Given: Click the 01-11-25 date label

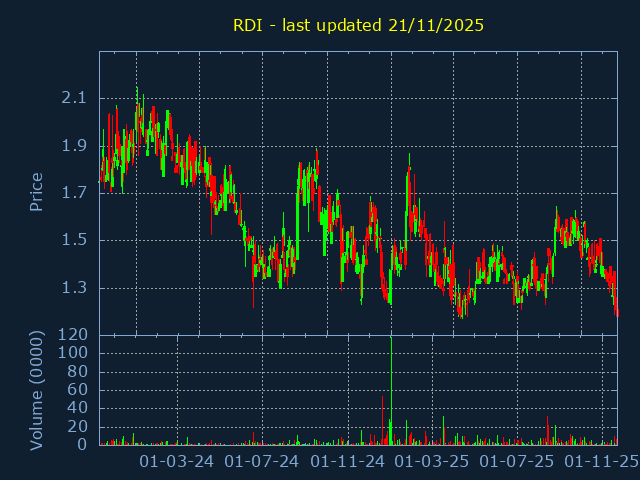Looking at the screenshot, I should click(x=602, y=462).
